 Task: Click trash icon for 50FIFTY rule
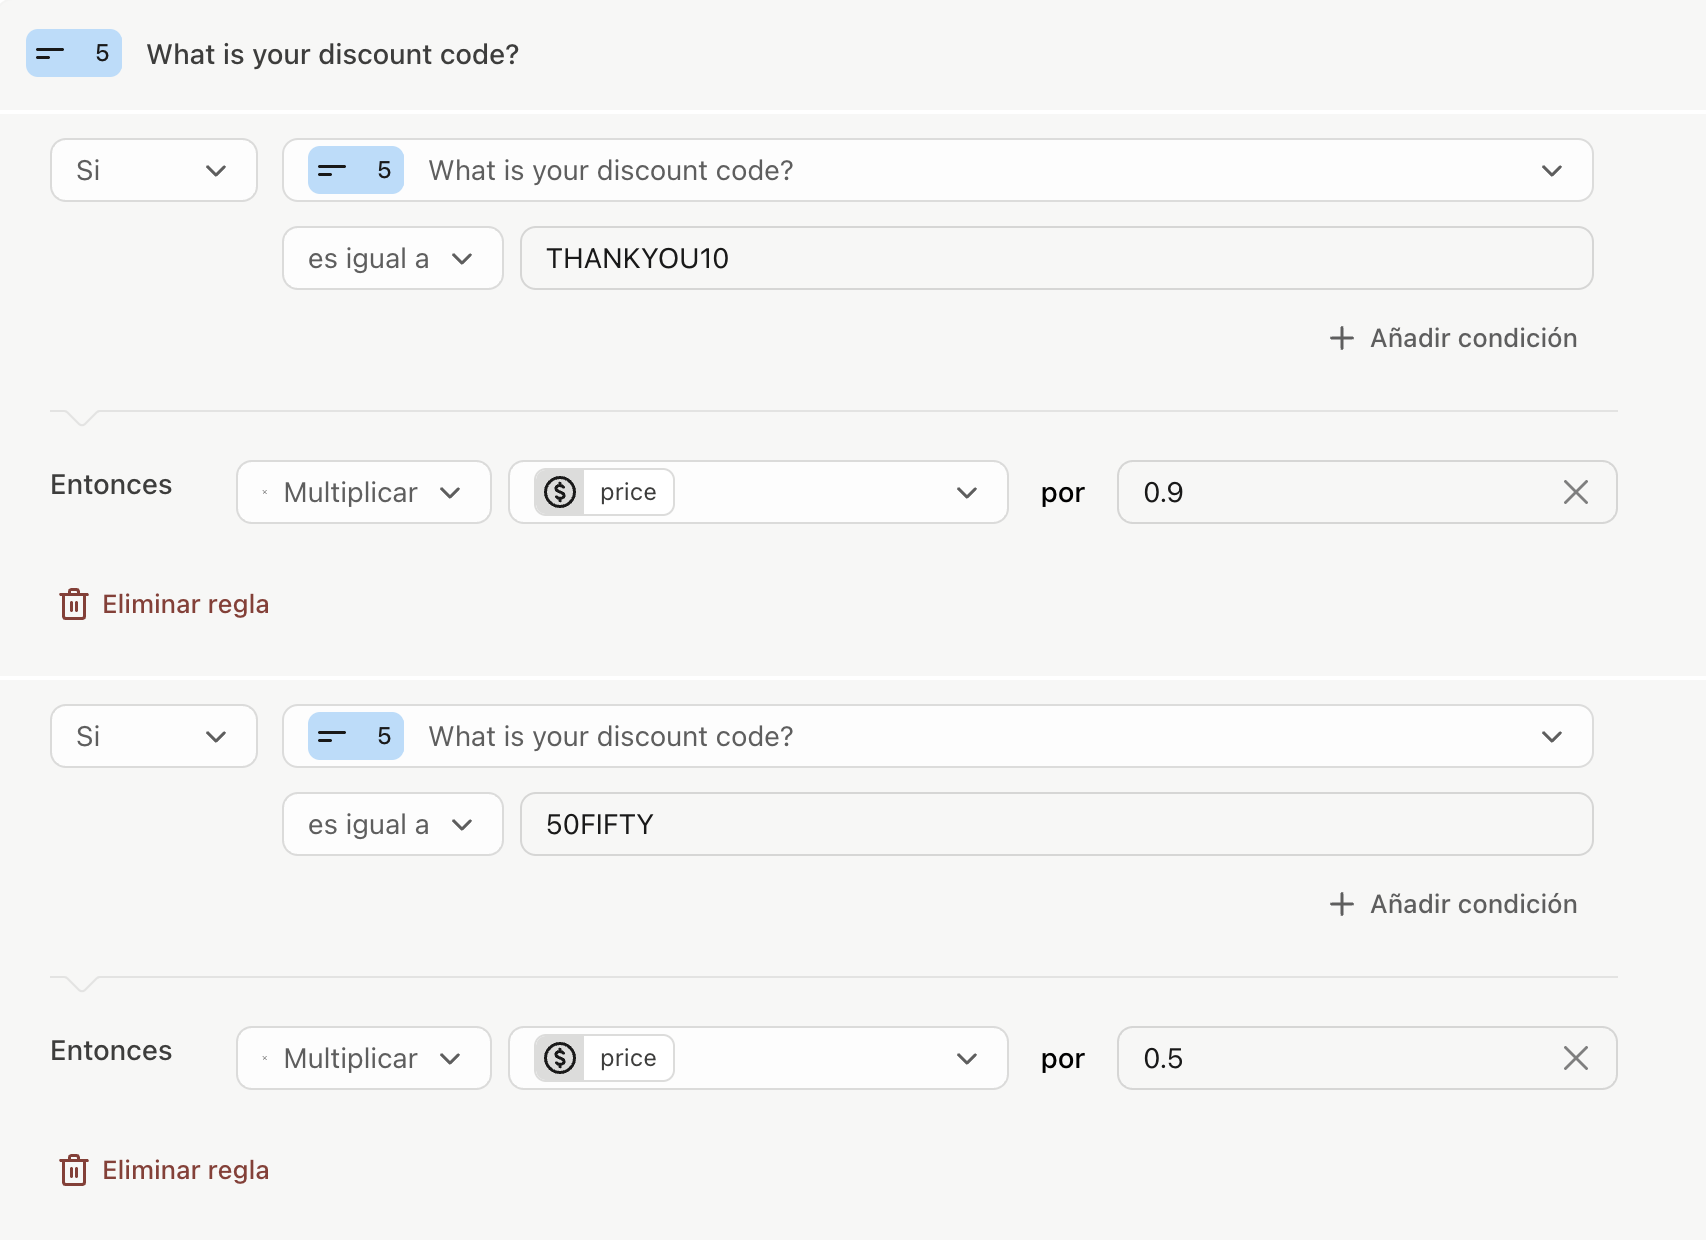click(74, 1170)
